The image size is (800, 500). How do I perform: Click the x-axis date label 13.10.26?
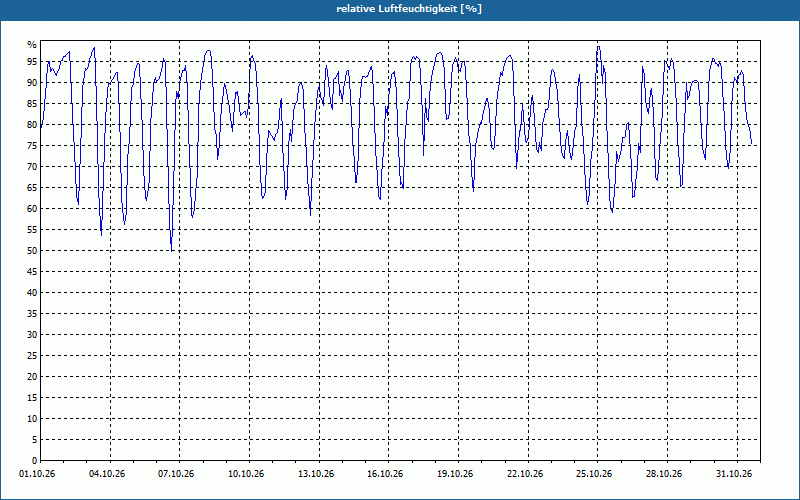pos(316,474)
